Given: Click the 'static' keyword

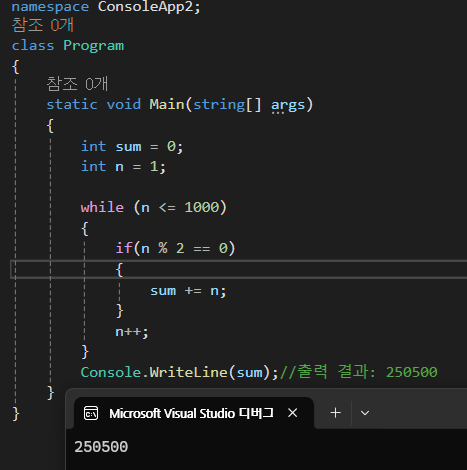Looking at the screenshot, I should 72,104.
